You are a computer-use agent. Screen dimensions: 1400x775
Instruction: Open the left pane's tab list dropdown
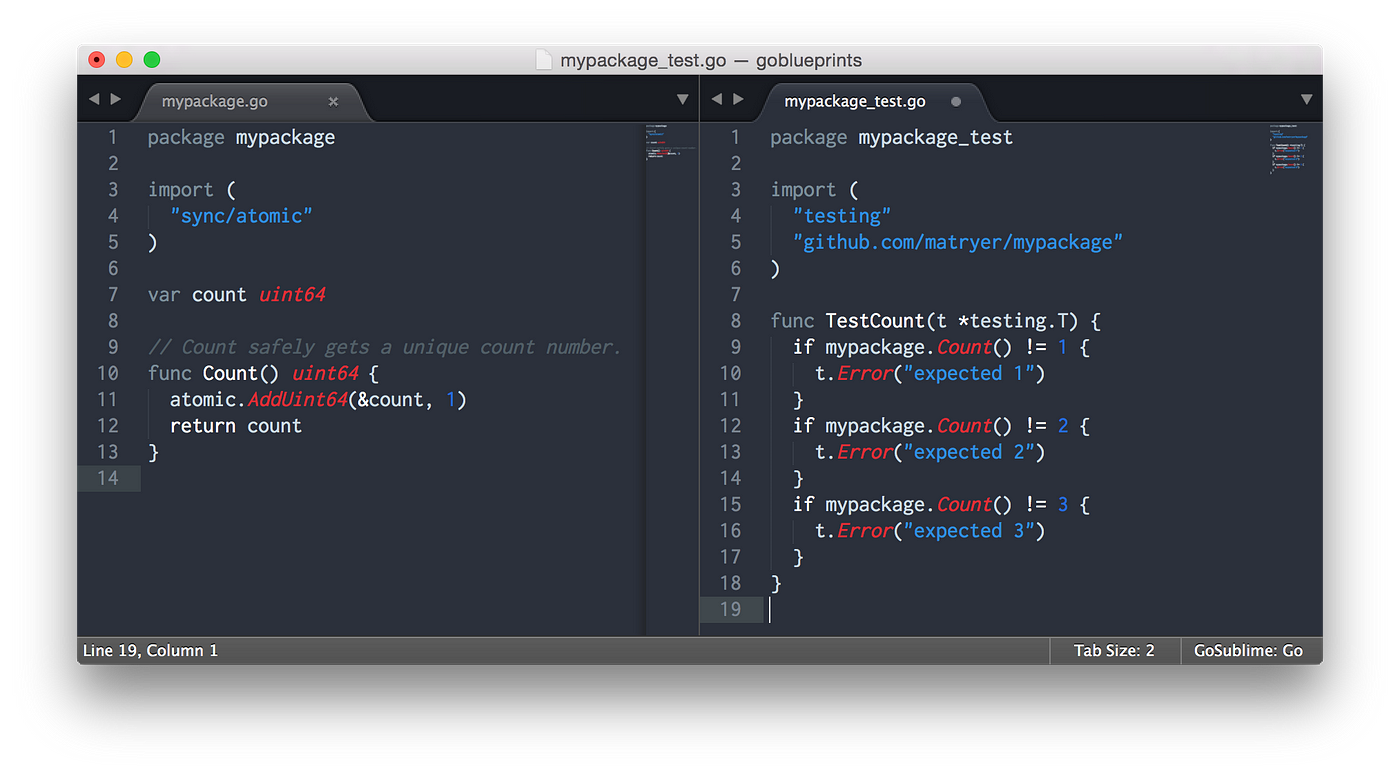point(683,99)
